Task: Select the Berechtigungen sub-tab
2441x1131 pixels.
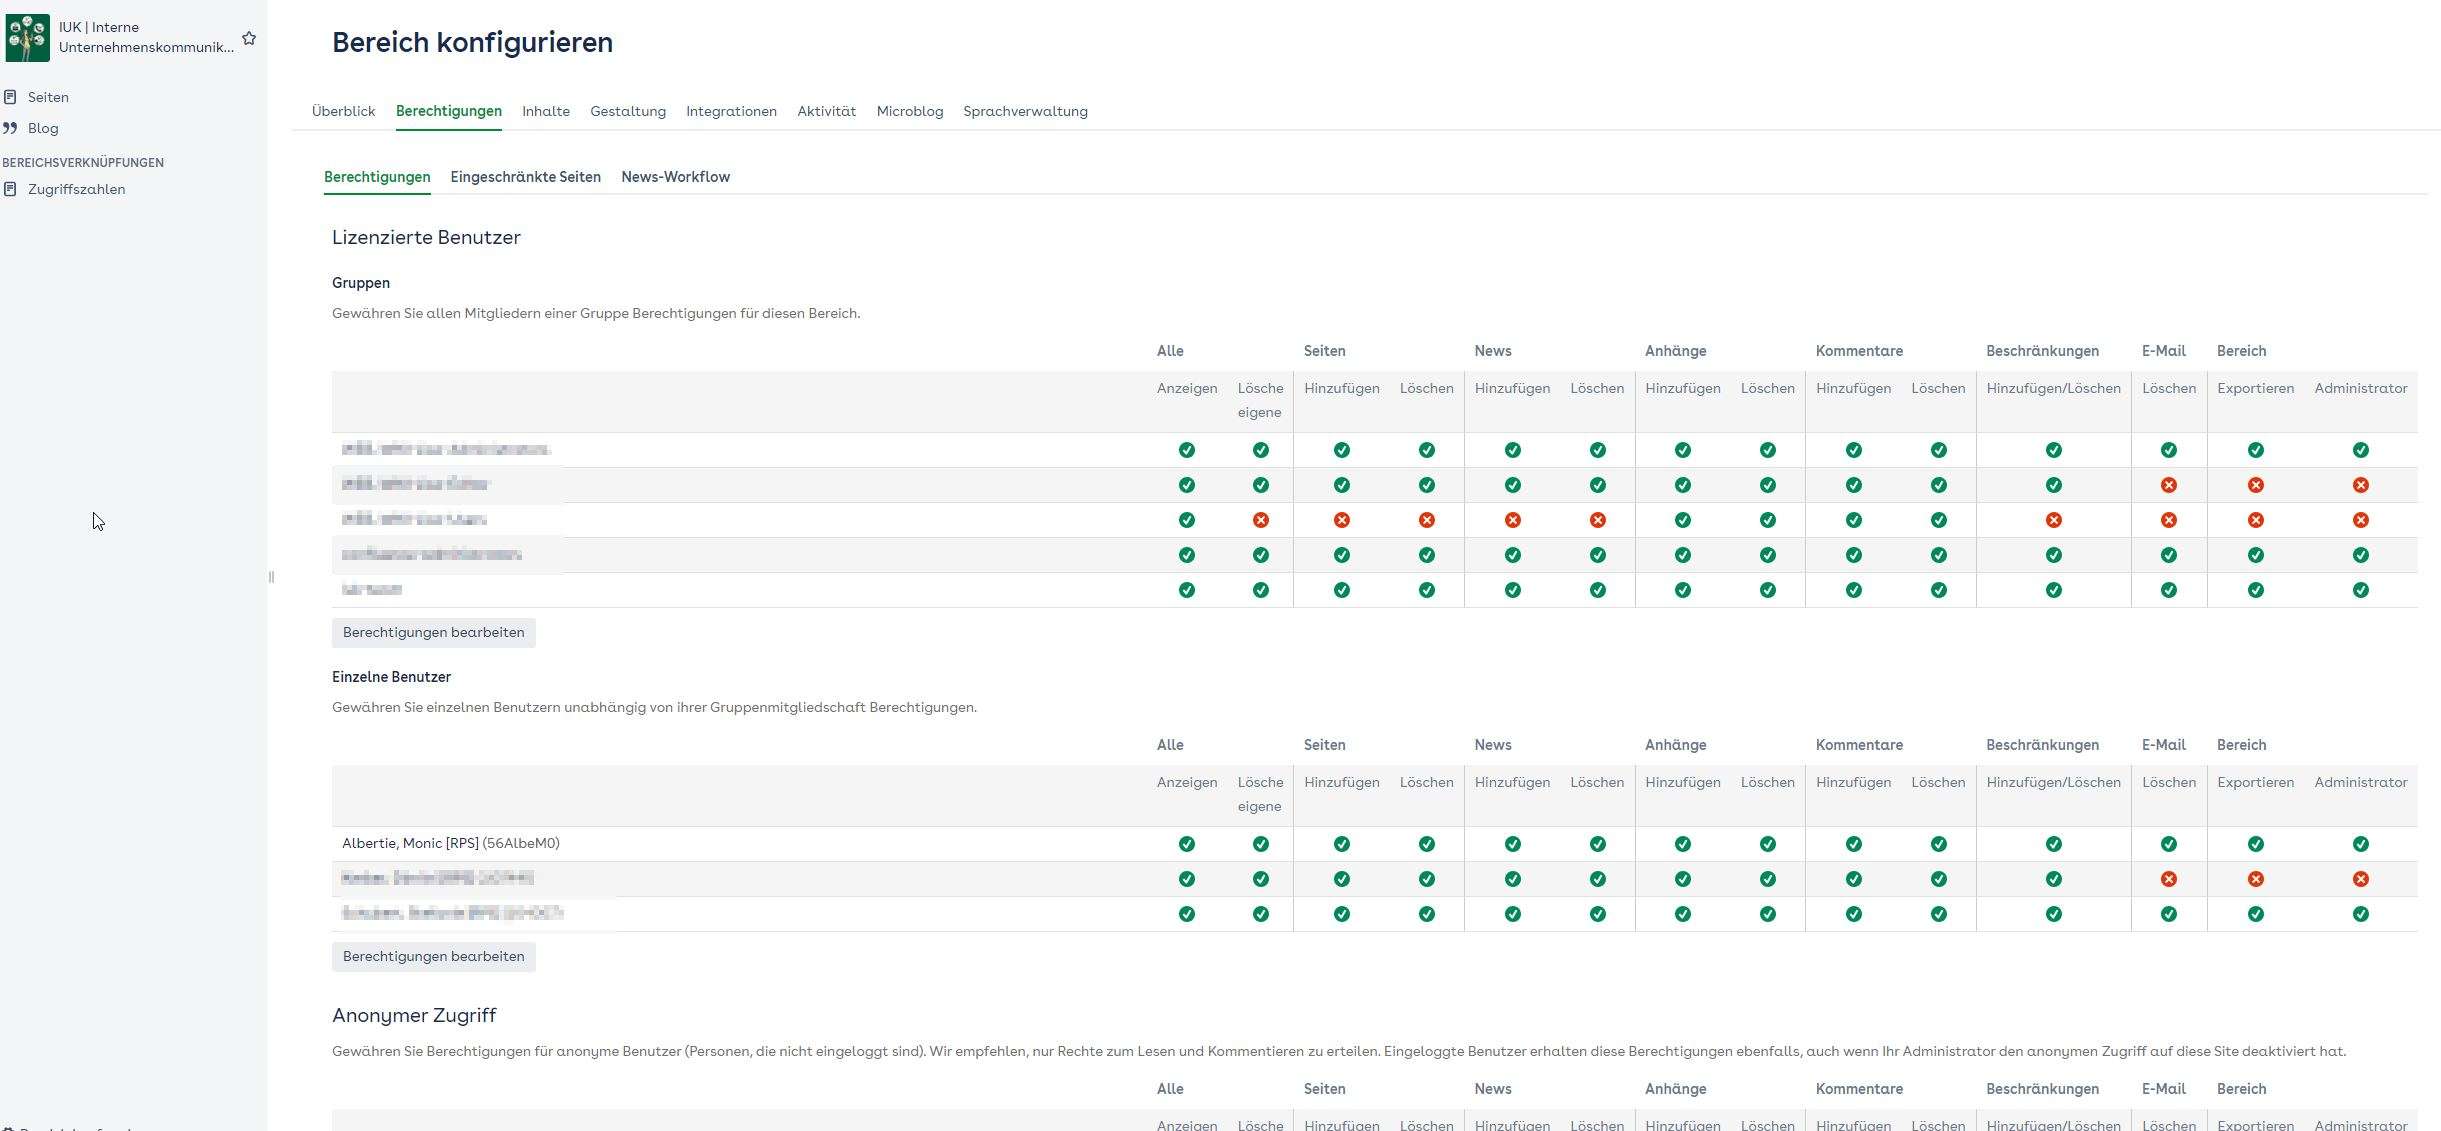Action: coord(377,177)
